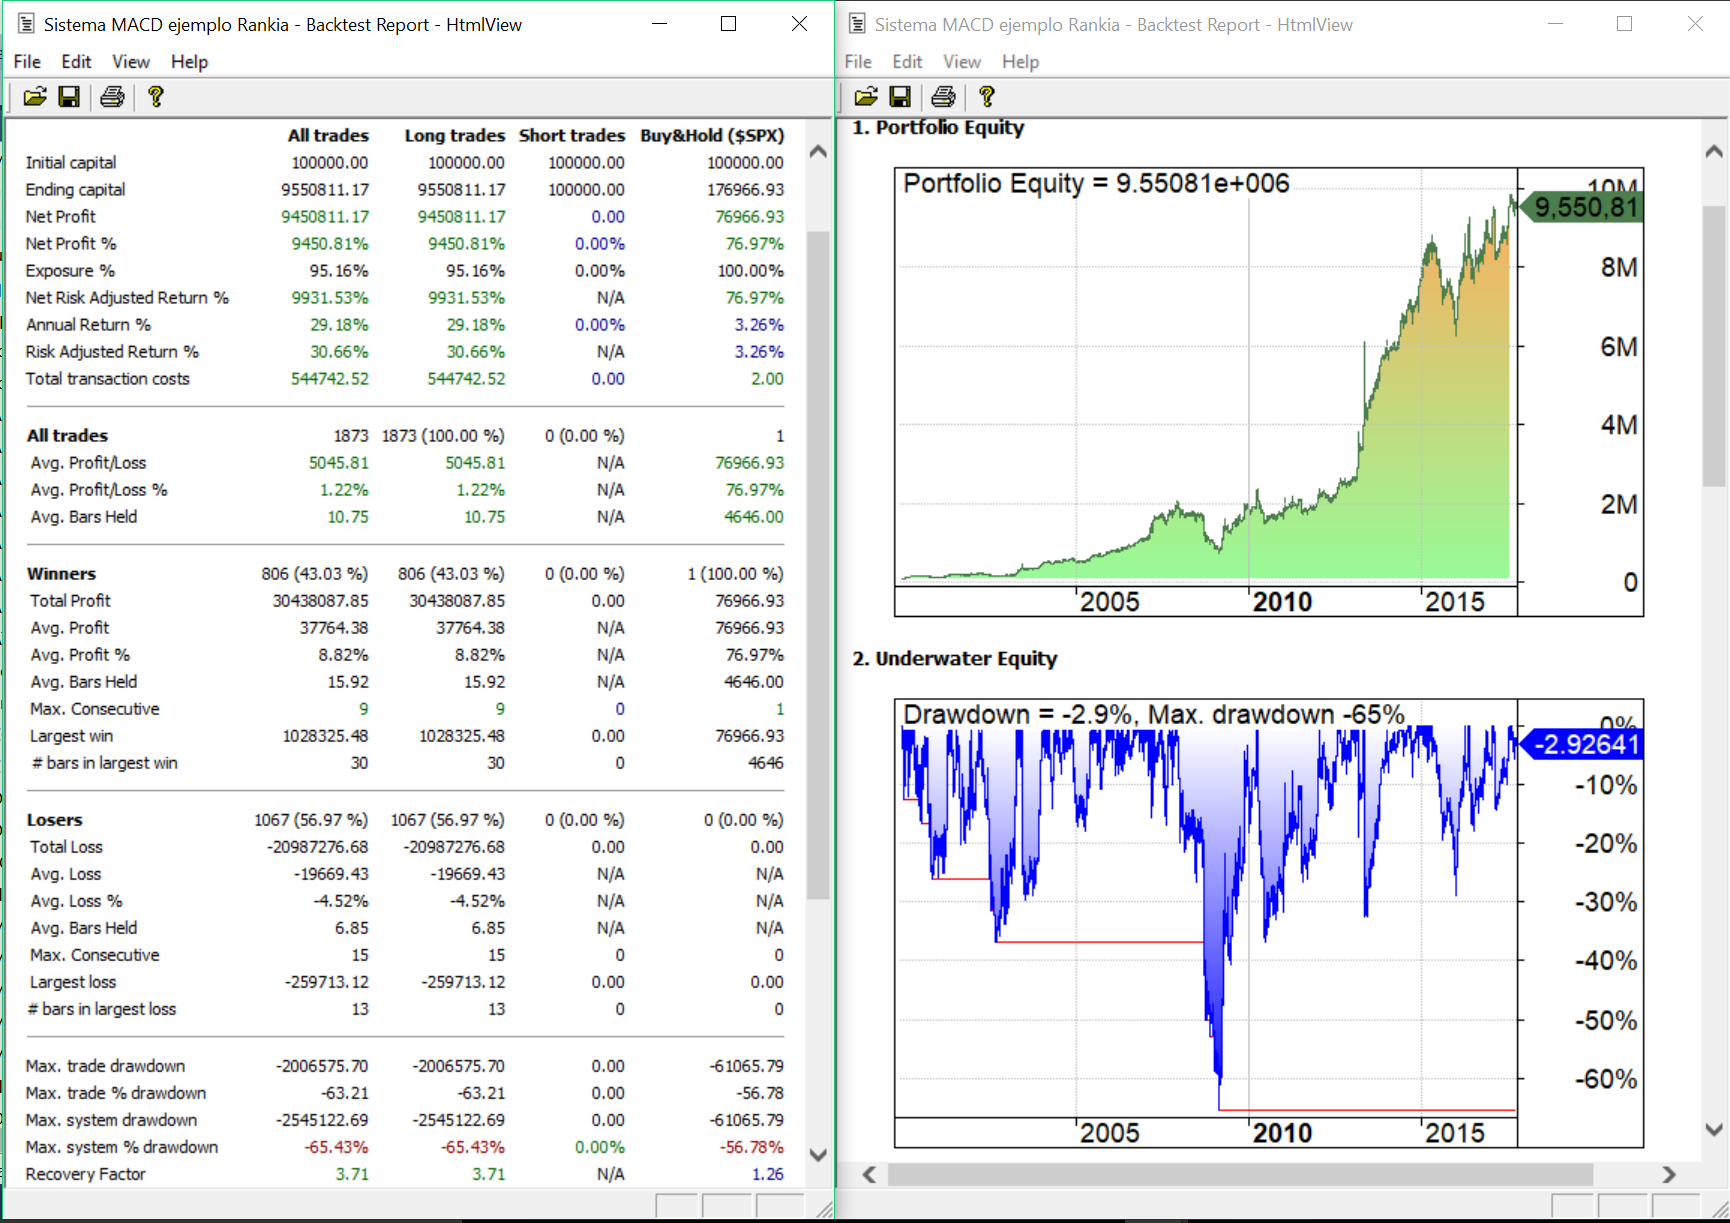Click left arrow of horizontal chart scrollbar
1730x1223 pixels.
point(869,1174)
